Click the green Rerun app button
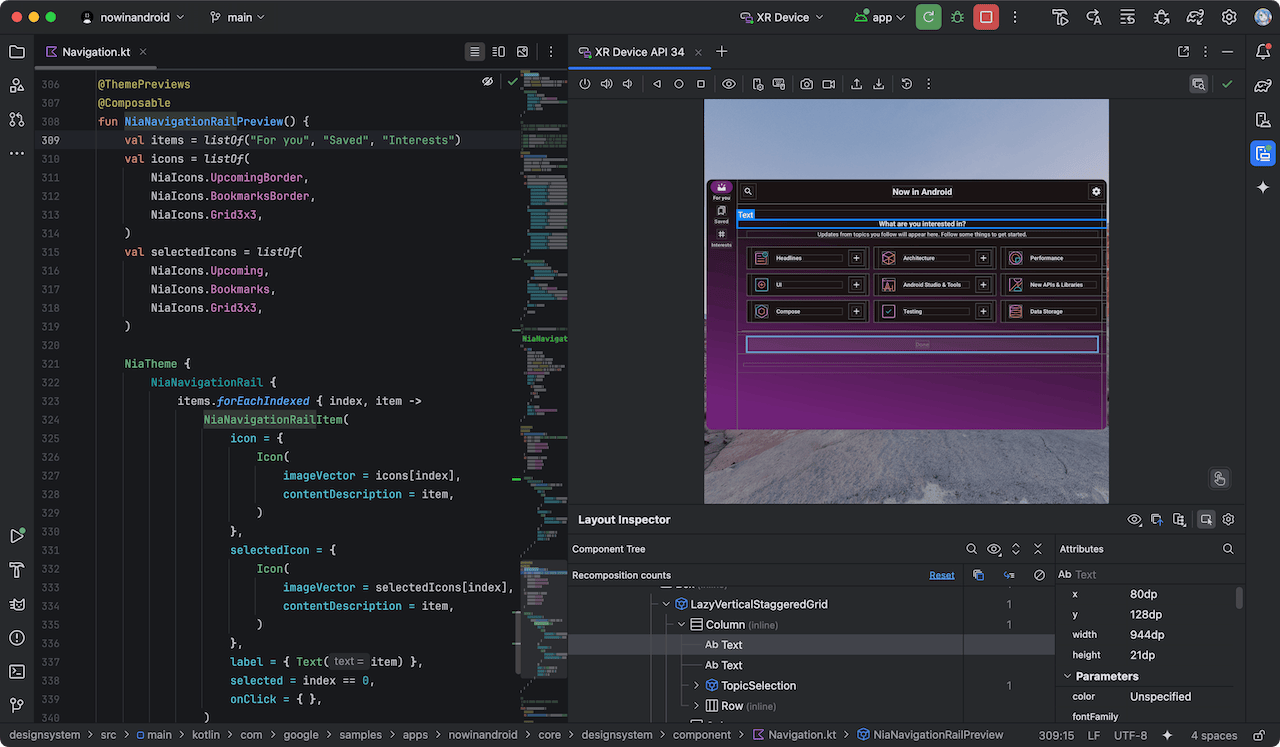 pyautogui.click(x=928, y=17)
